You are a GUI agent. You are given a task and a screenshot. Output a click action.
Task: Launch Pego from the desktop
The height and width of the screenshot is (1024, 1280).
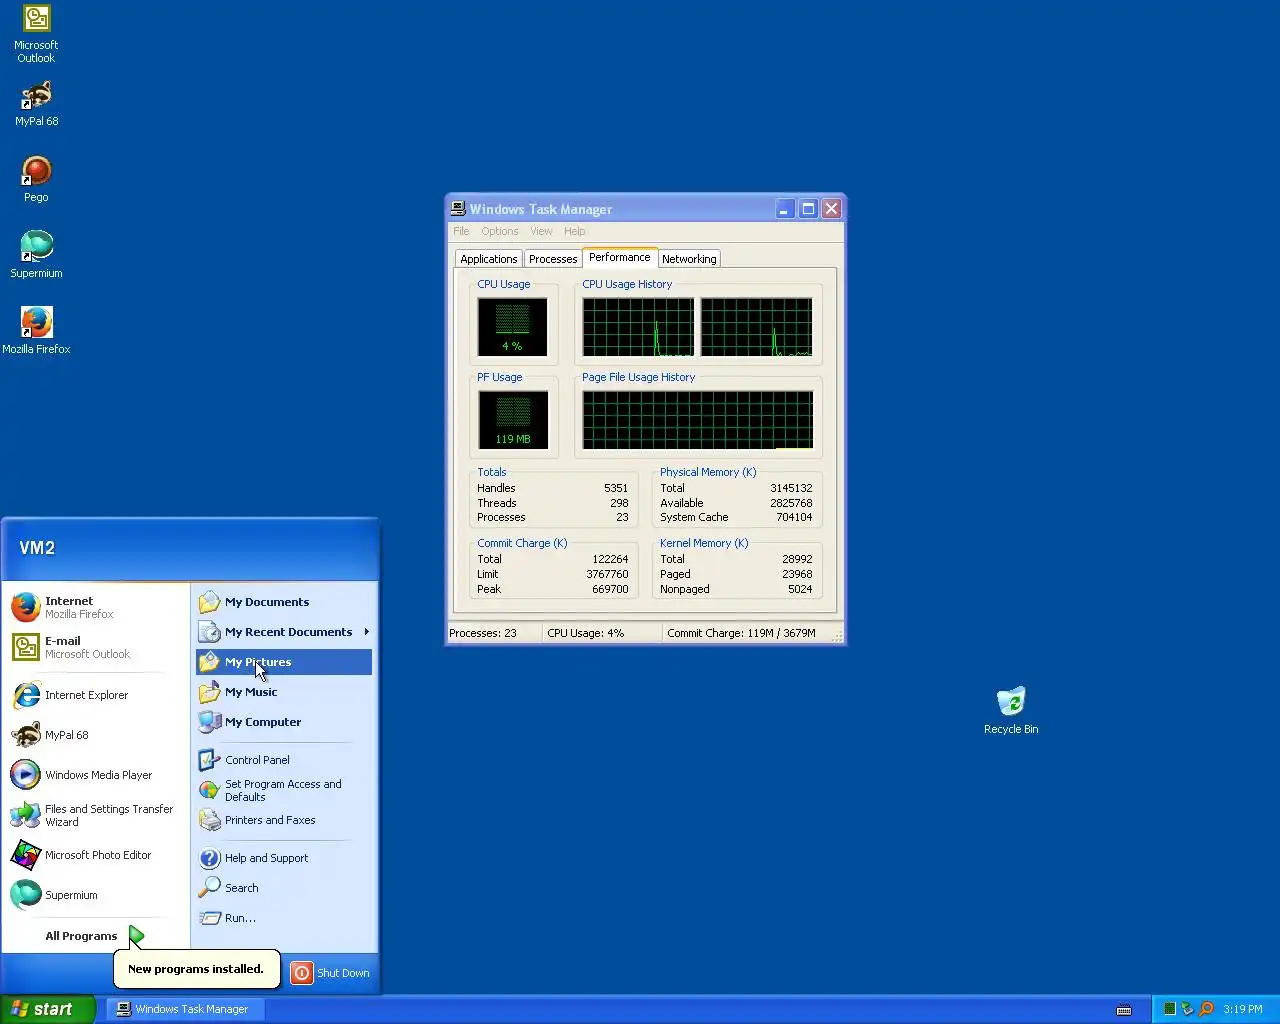pos(36,180)
